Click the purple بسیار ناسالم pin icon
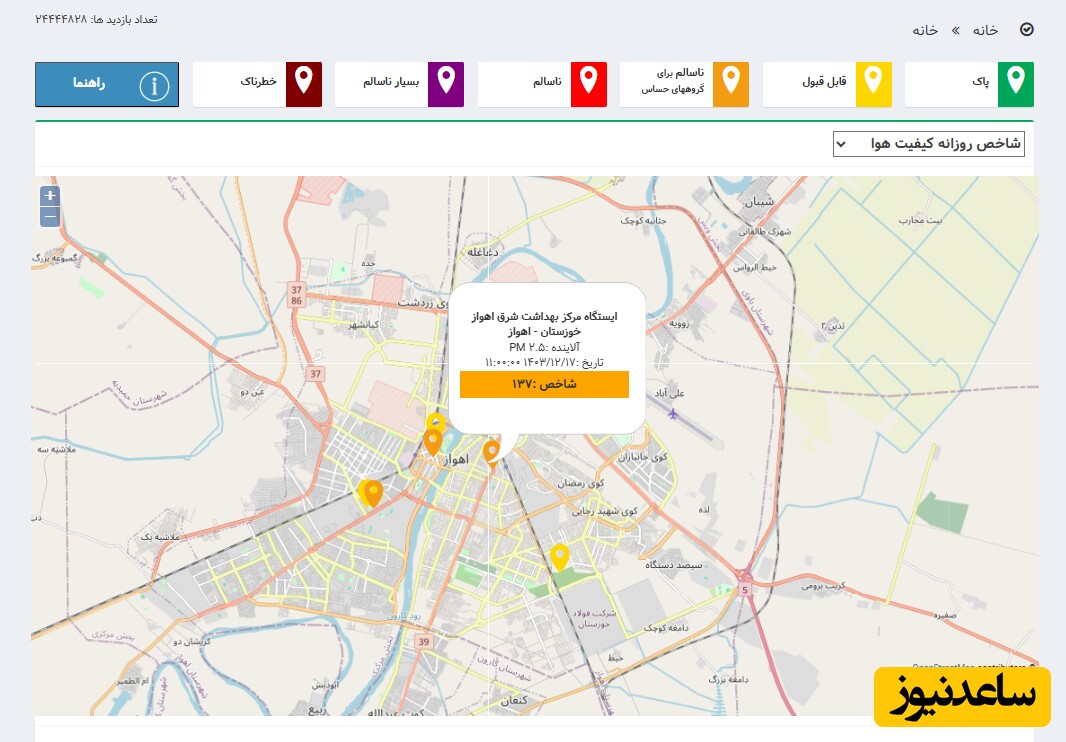 446,84
